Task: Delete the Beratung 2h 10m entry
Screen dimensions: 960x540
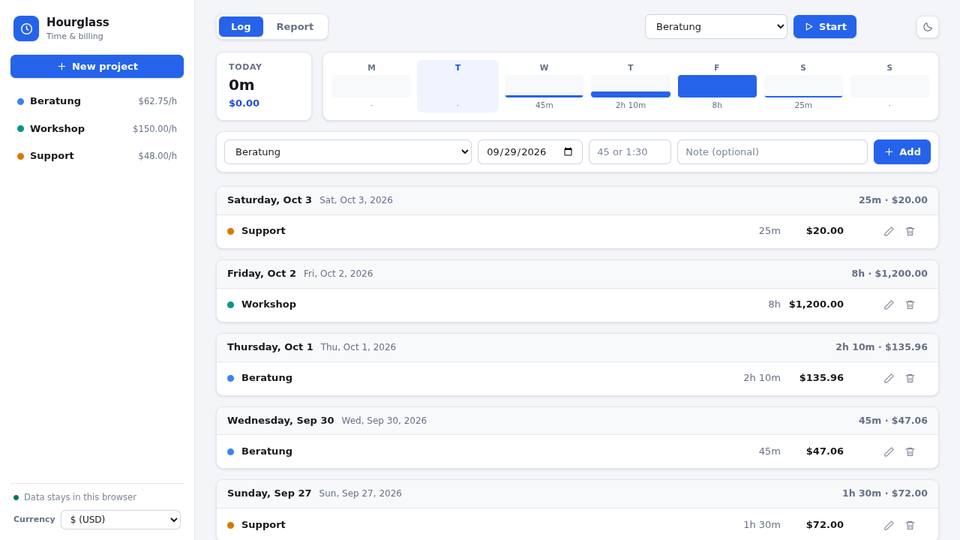Action: click(910, 378)
